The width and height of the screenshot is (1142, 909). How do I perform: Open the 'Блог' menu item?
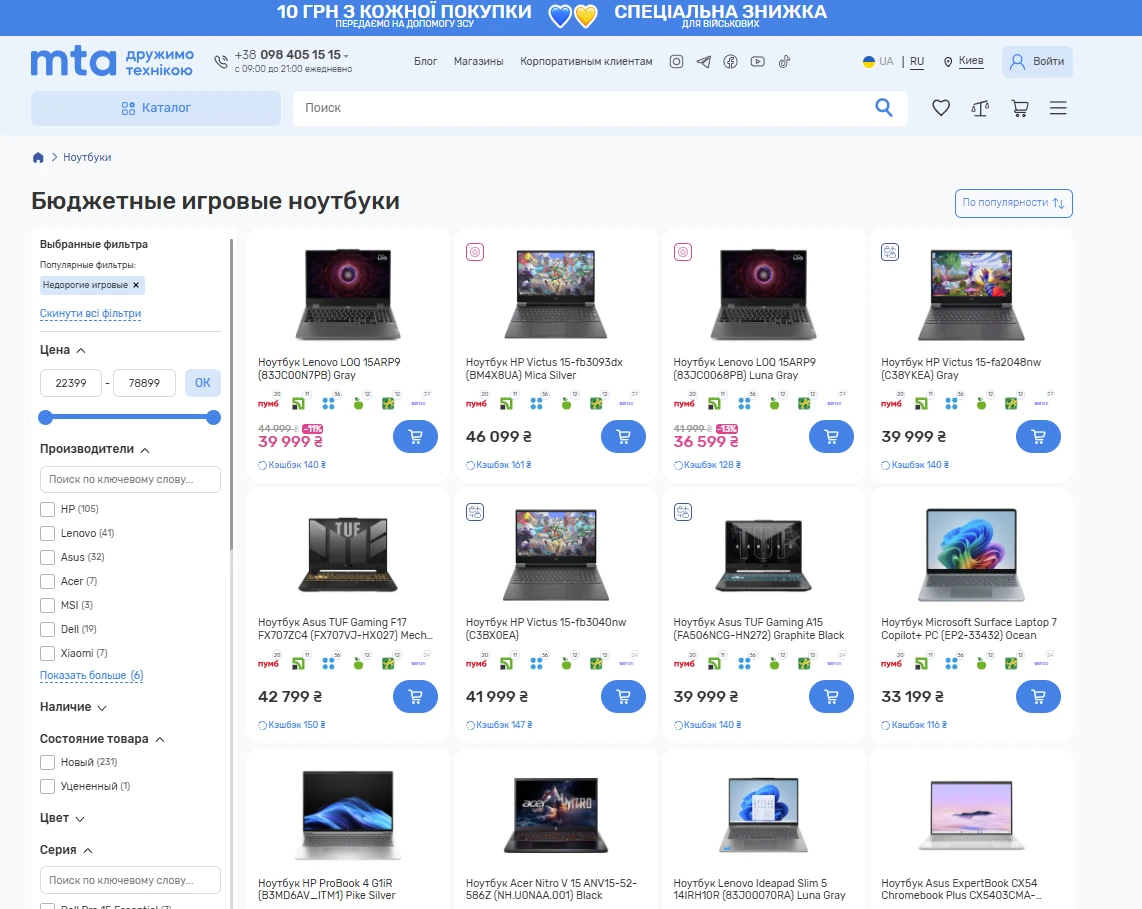tap(425, 62)
